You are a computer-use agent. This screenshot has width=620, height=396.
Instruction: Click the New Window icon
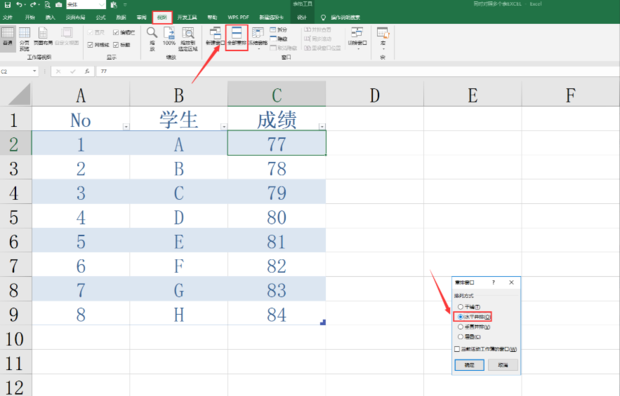(x=215, y=36)
